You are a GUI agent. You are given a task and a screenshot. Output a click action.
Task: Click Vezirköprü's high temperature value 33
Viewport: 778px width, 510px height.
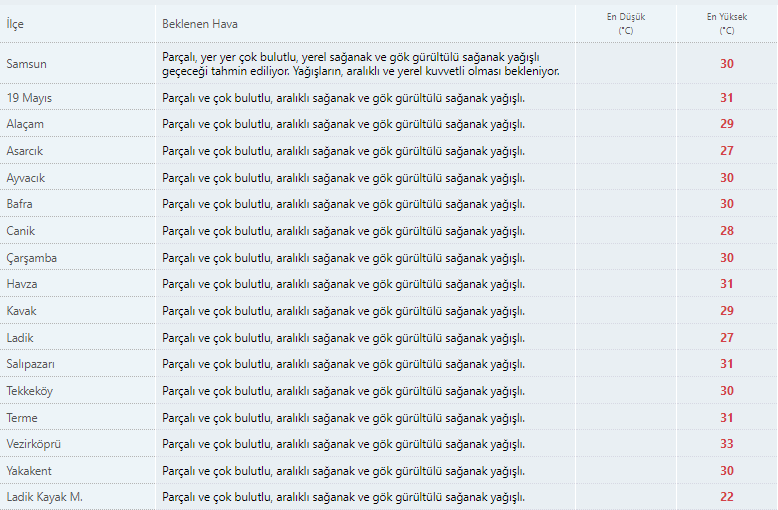coord(727,444)
